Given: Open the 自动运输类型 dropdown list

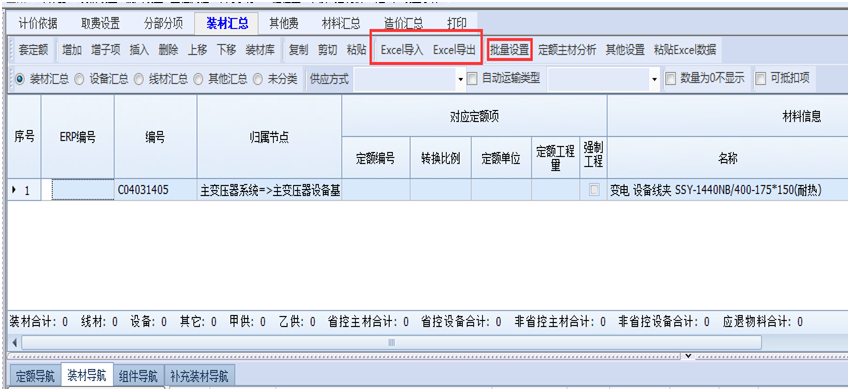Looking at the screenshot, I should [655, 80].
